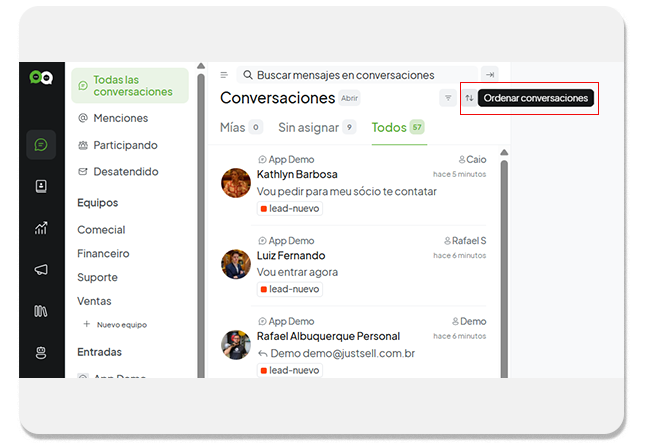Open Menciones in the sidebar
Screen dimensions: 651x444
click(120, 118)
